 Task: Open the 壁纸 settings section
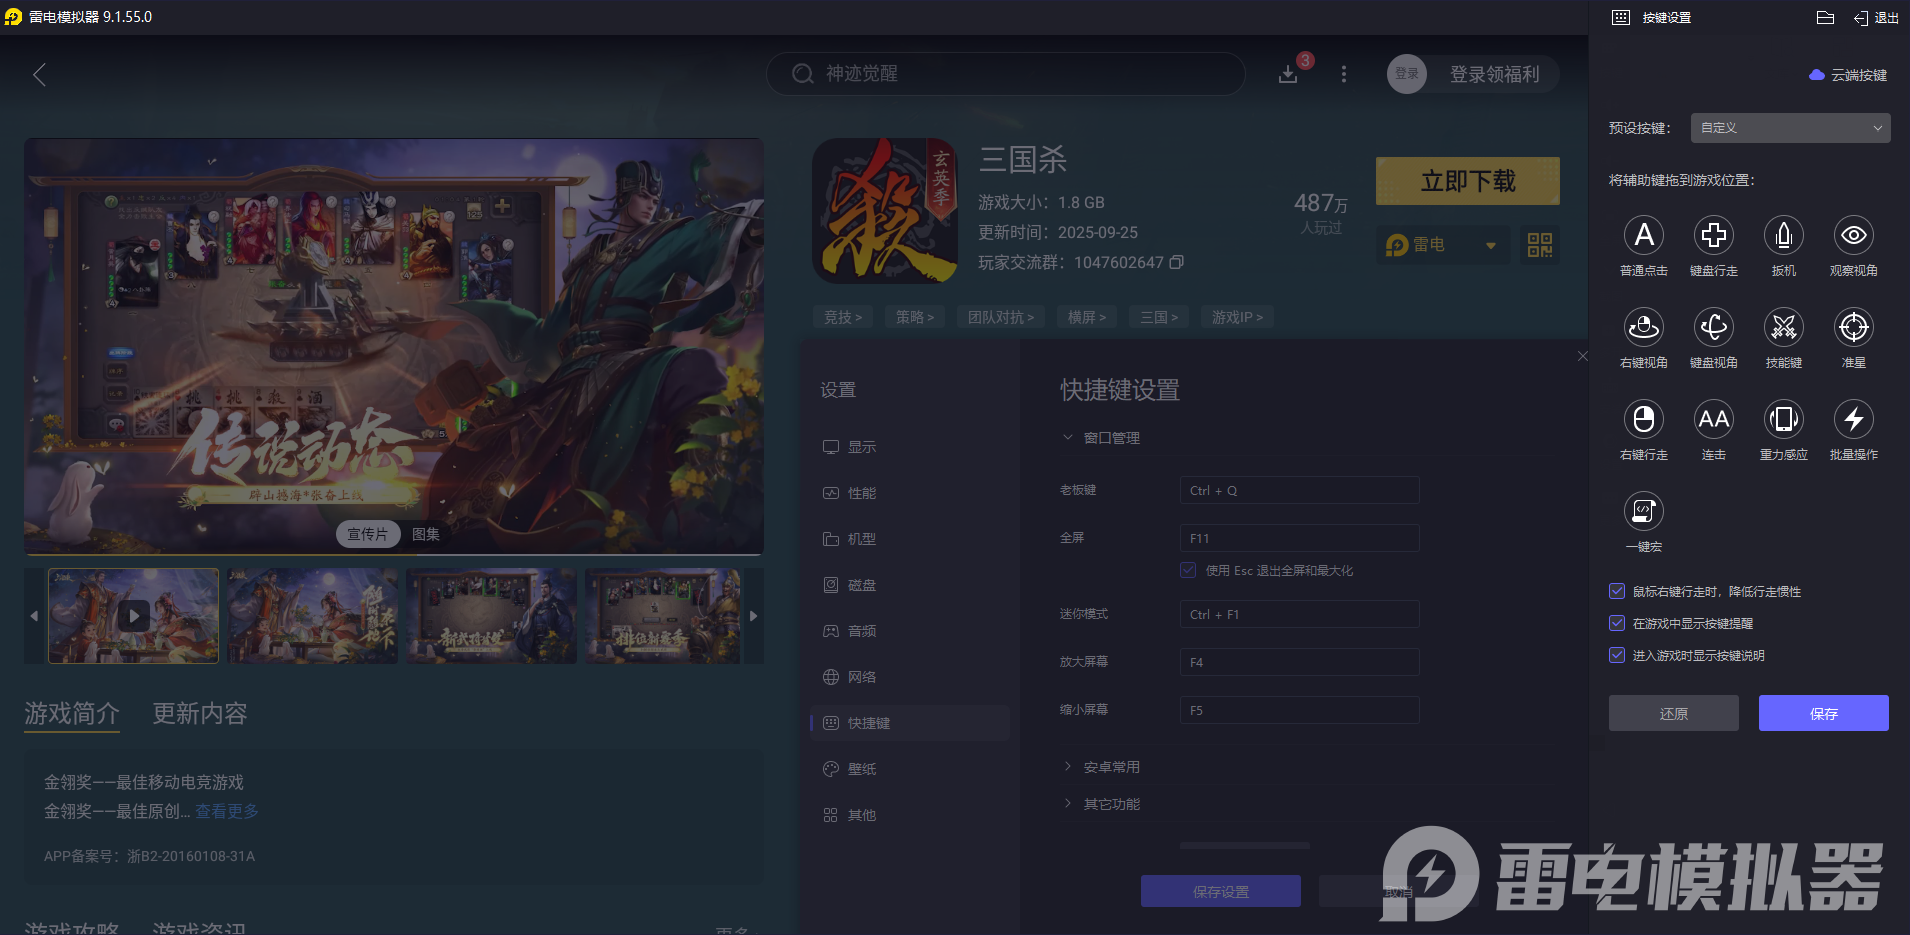(x=862, y=768)
